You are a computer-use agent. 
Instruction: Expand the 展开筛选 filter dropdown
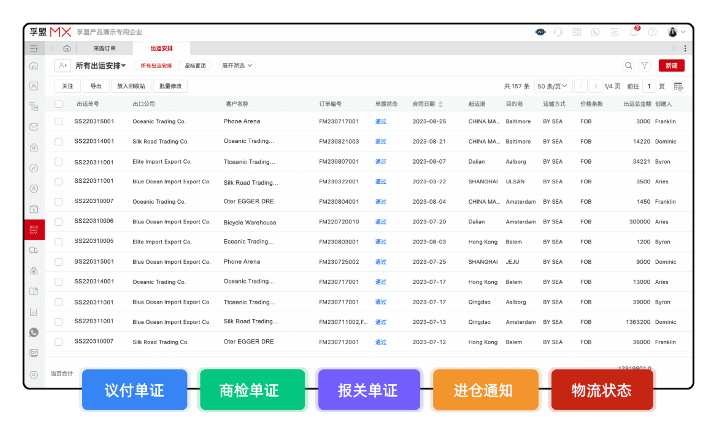pyautogui.click(x=237, y=65)
